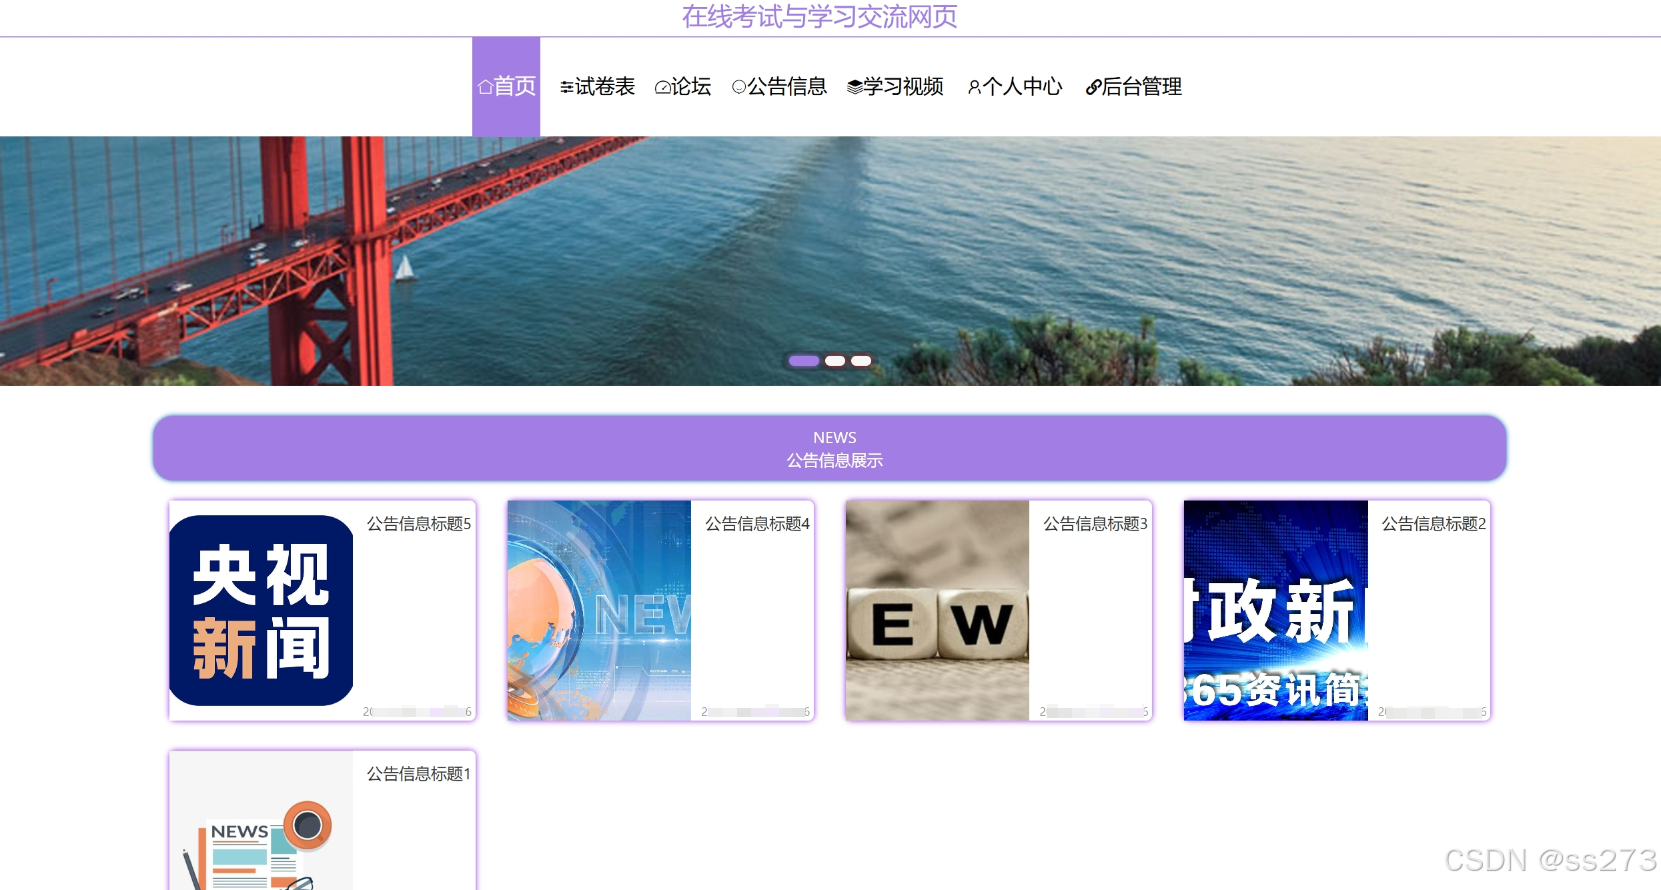
Task: Click the 公告信息展示 section header
Action: pyautogui.click(x=834, y=461)
